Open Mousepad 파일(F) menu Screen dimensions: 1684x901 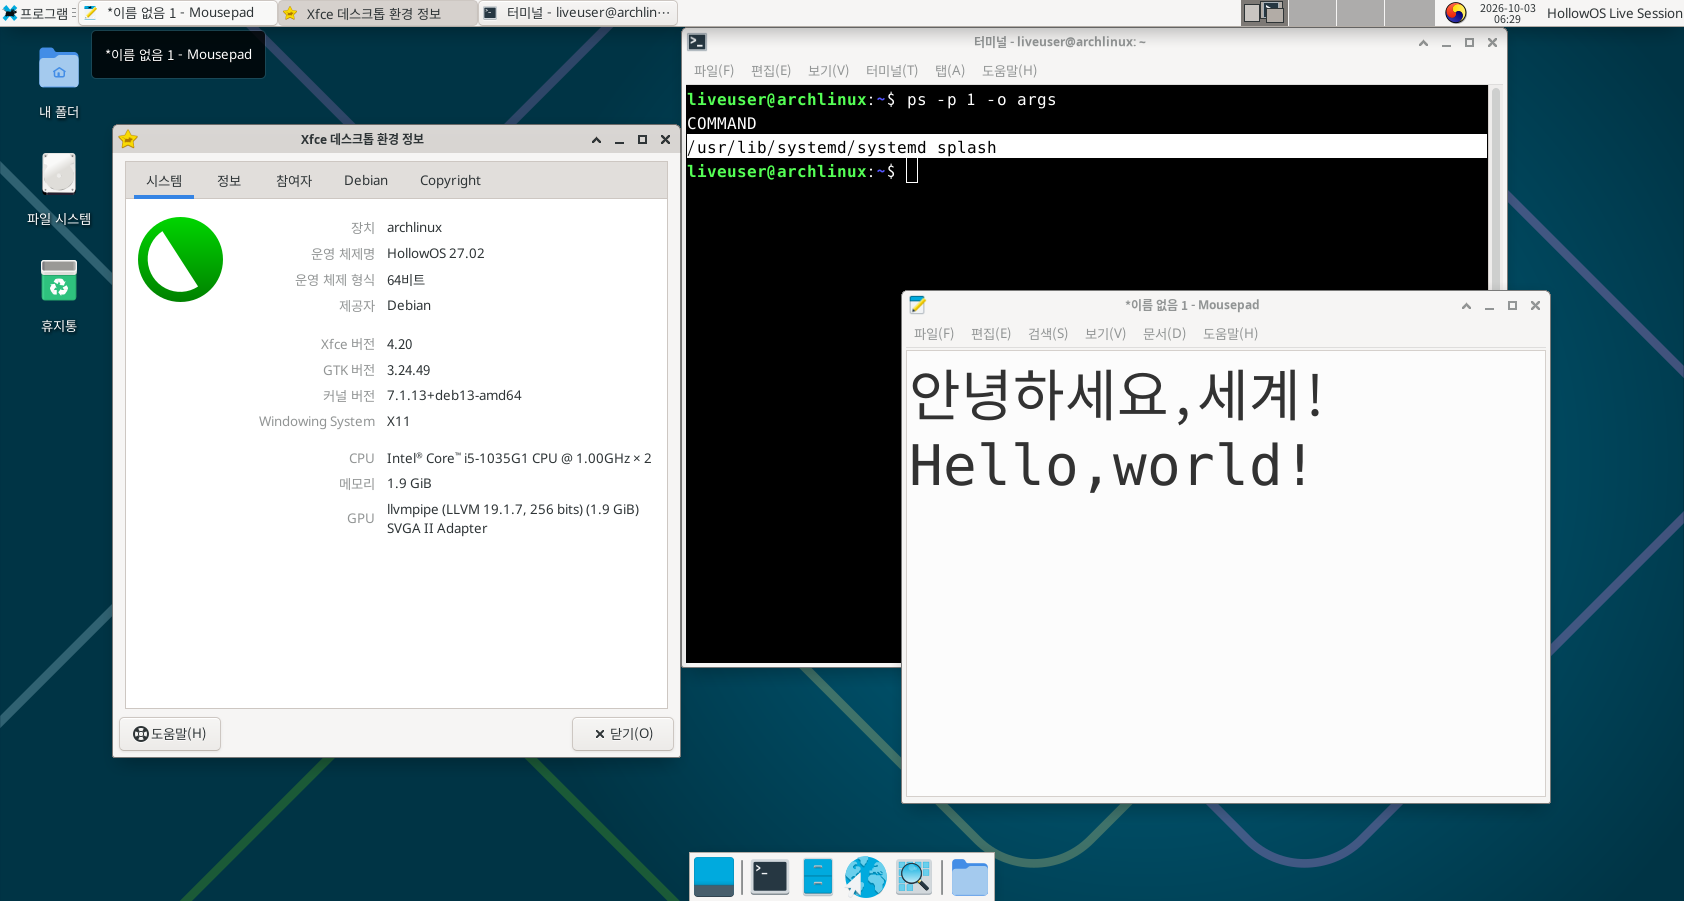point(934,334)
